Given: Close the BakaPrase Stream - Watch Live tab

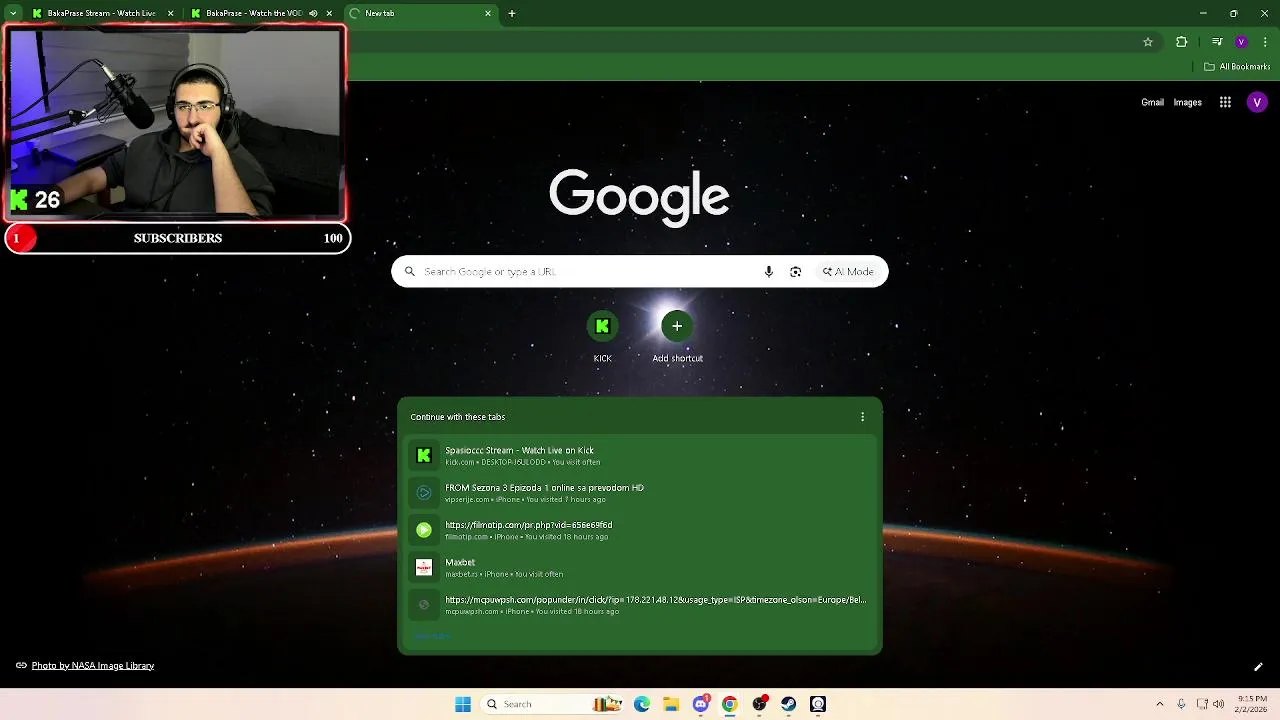Looking at the screenshot, I should pyautogui.click(x=170, y=13).
